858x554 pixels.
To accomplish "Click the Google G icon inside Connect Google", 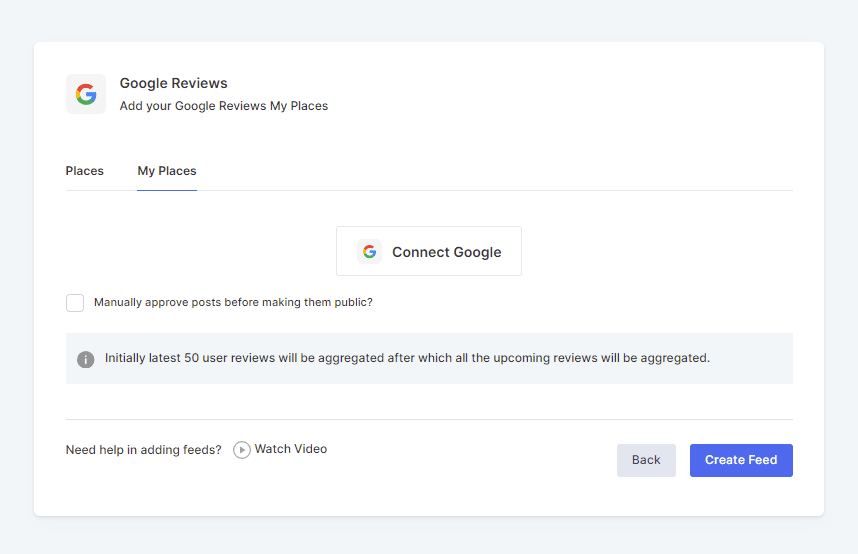I will pyautogui.click(x=370, y=252).
